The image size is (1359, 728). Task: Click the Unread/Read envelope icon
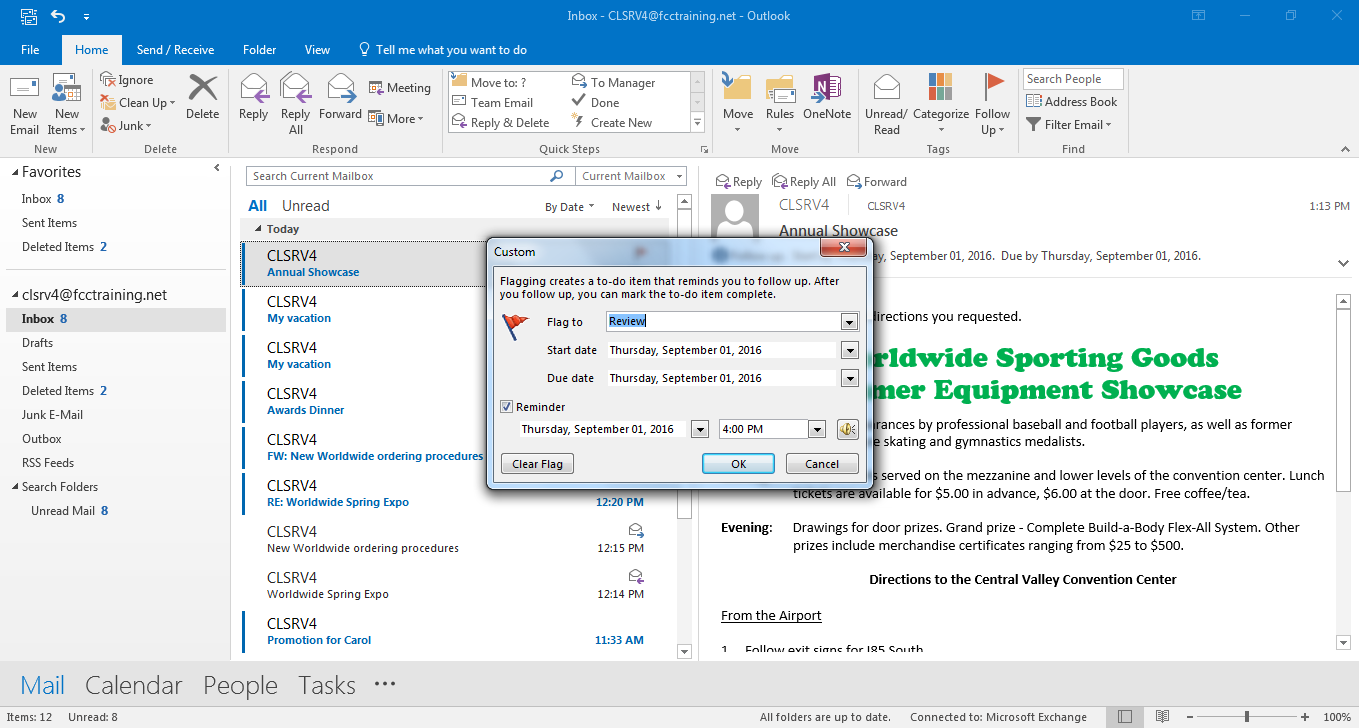pyautogui.click(x=887, y=88)
